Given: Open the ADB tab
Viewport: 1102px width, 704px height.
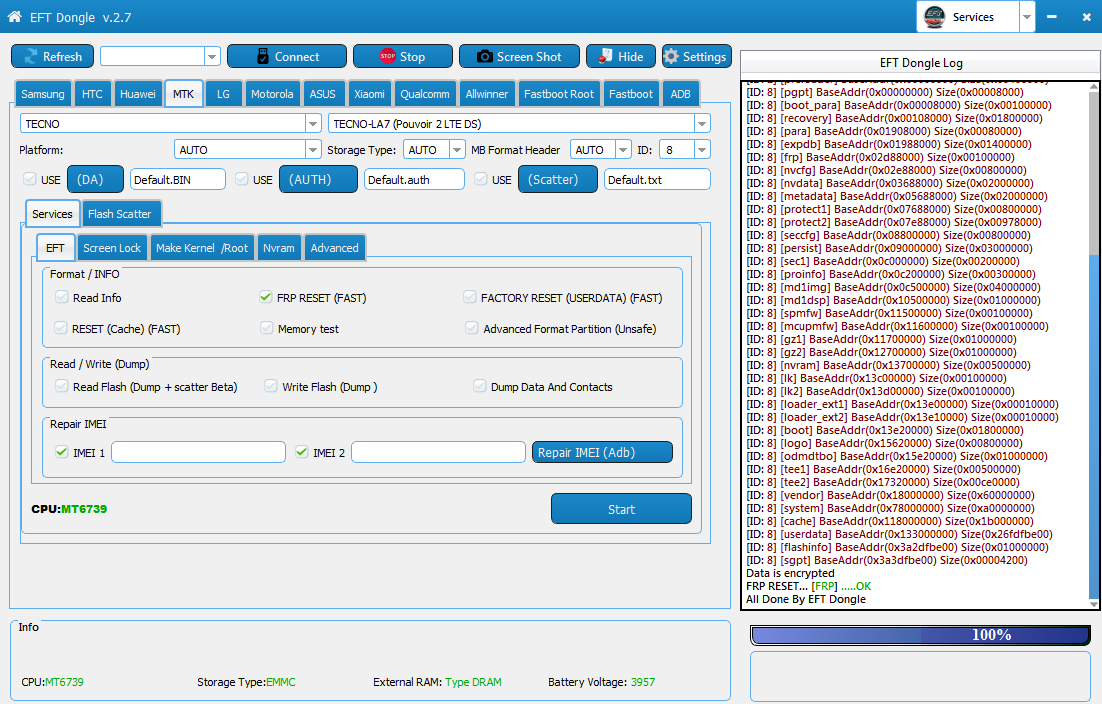Looking at the screenshot, I should (680, 93).
